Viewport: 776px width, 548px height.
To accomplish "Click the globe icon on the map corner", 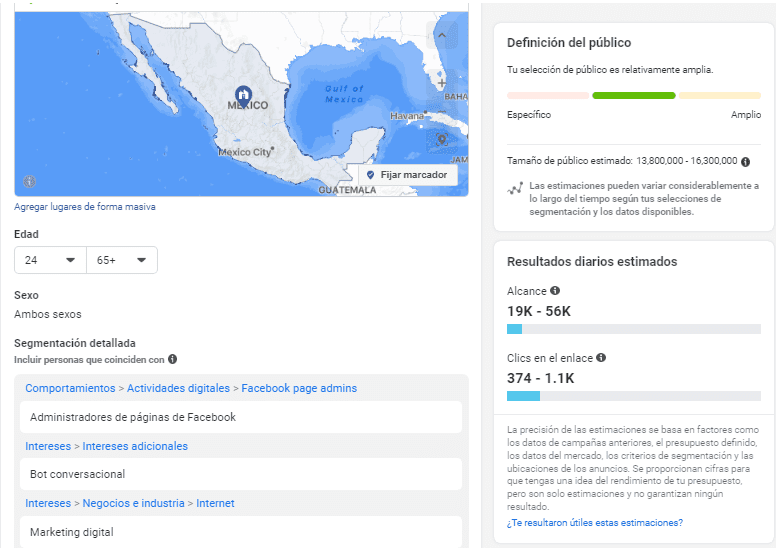I will click(x=30, y=182).
